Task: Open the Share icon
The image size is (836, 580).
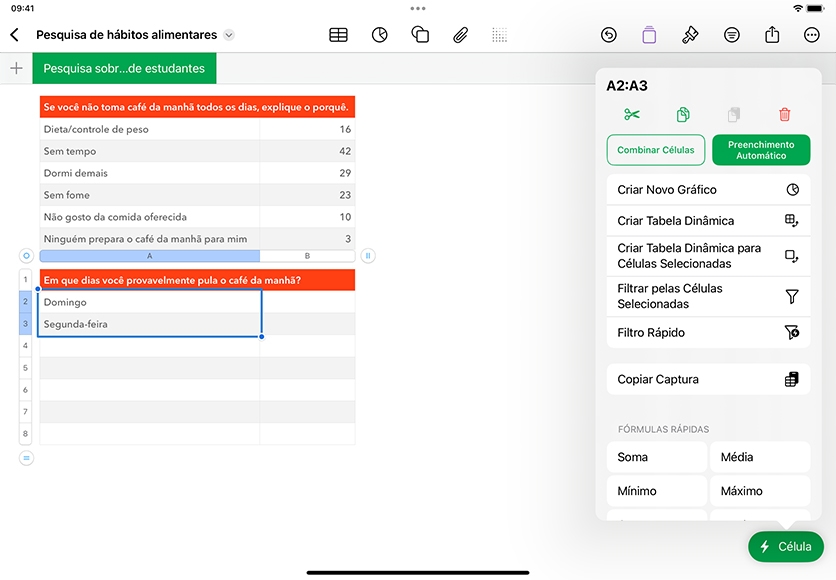Action: click(772, 35)
